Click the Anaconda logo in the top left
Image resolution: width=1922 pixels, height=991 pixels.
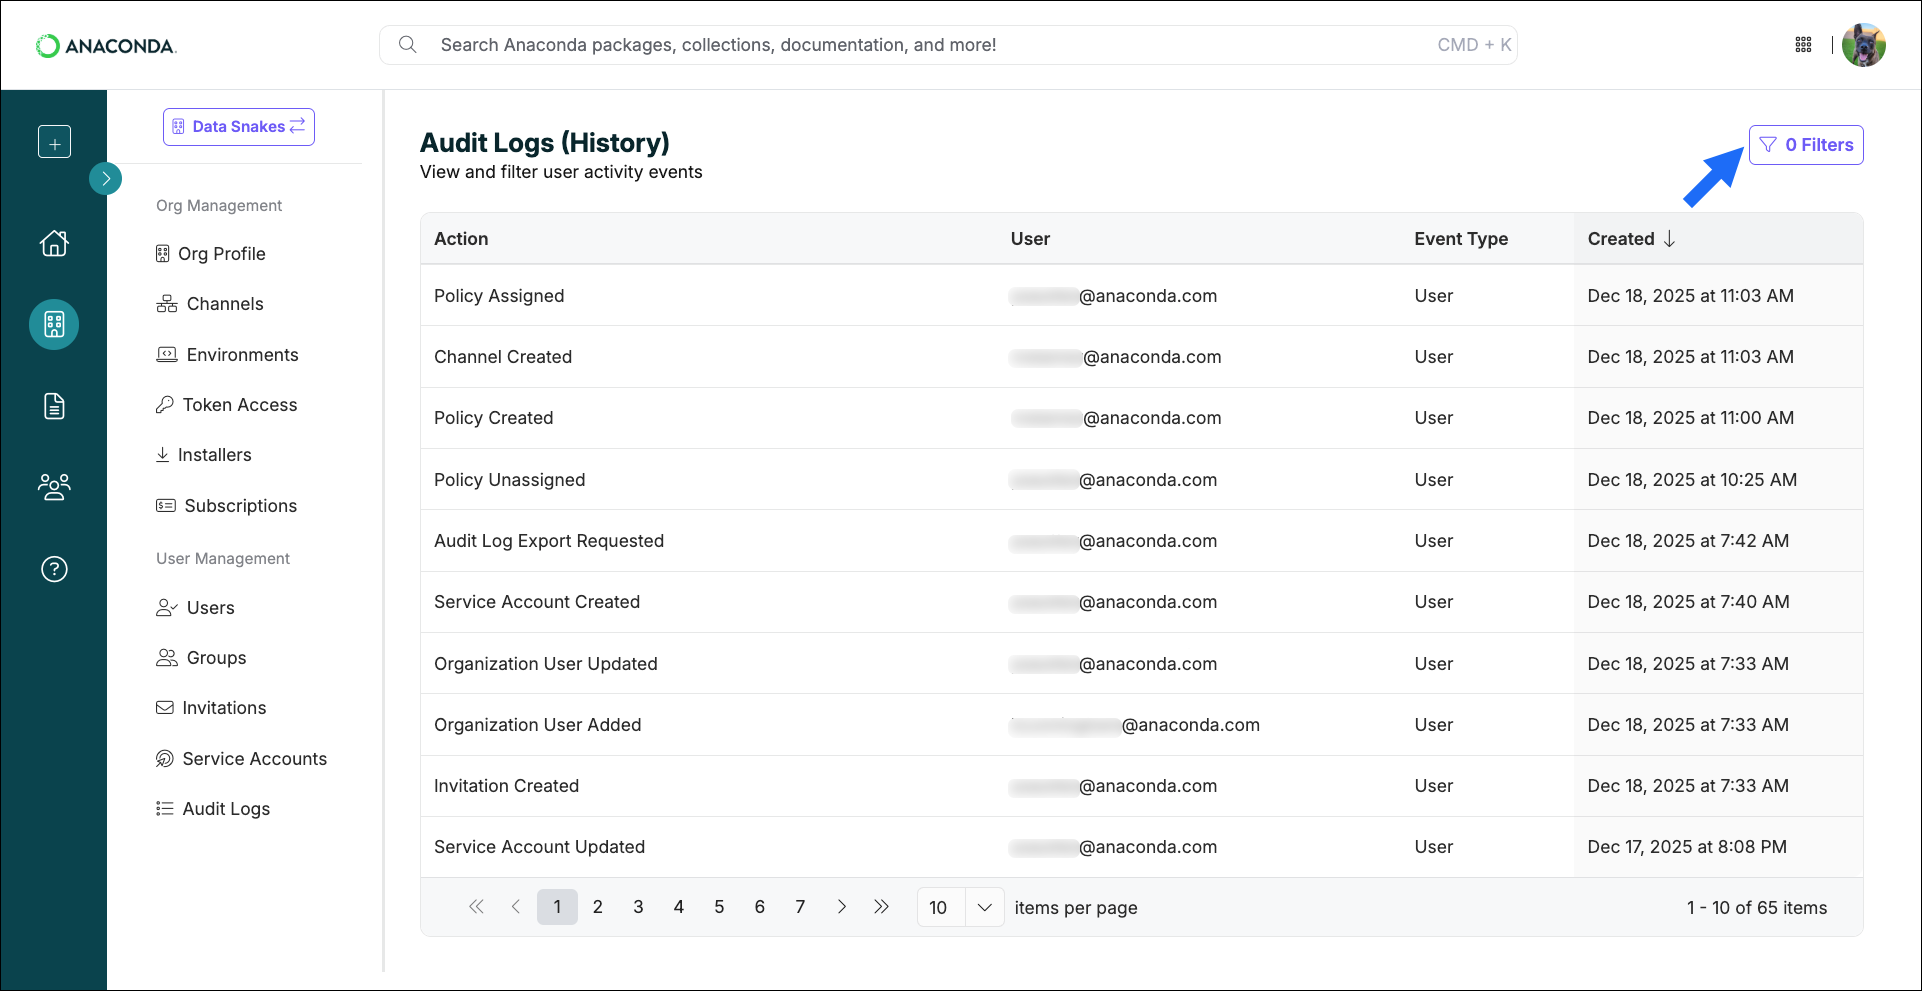[x=105, y=44]
